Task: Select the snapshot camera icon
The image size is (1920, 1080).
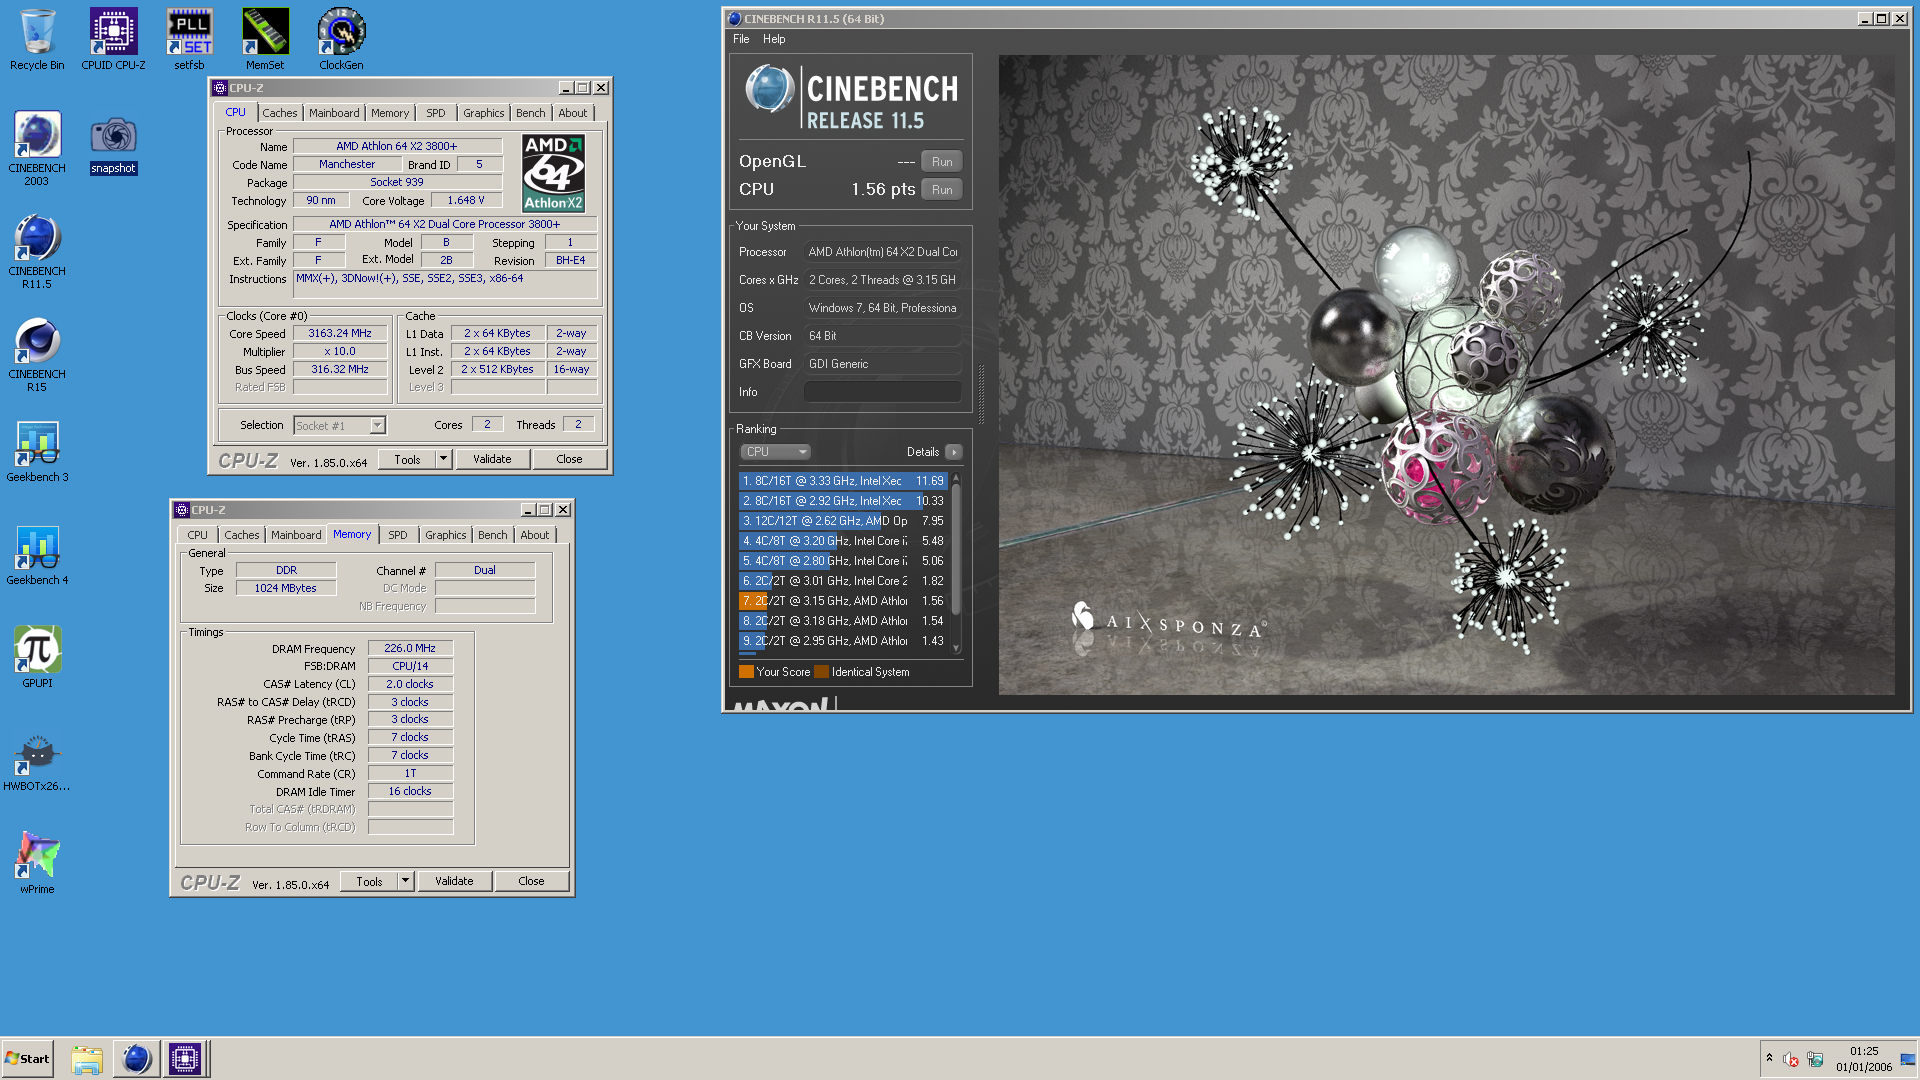Action: [x=113, y=145]
